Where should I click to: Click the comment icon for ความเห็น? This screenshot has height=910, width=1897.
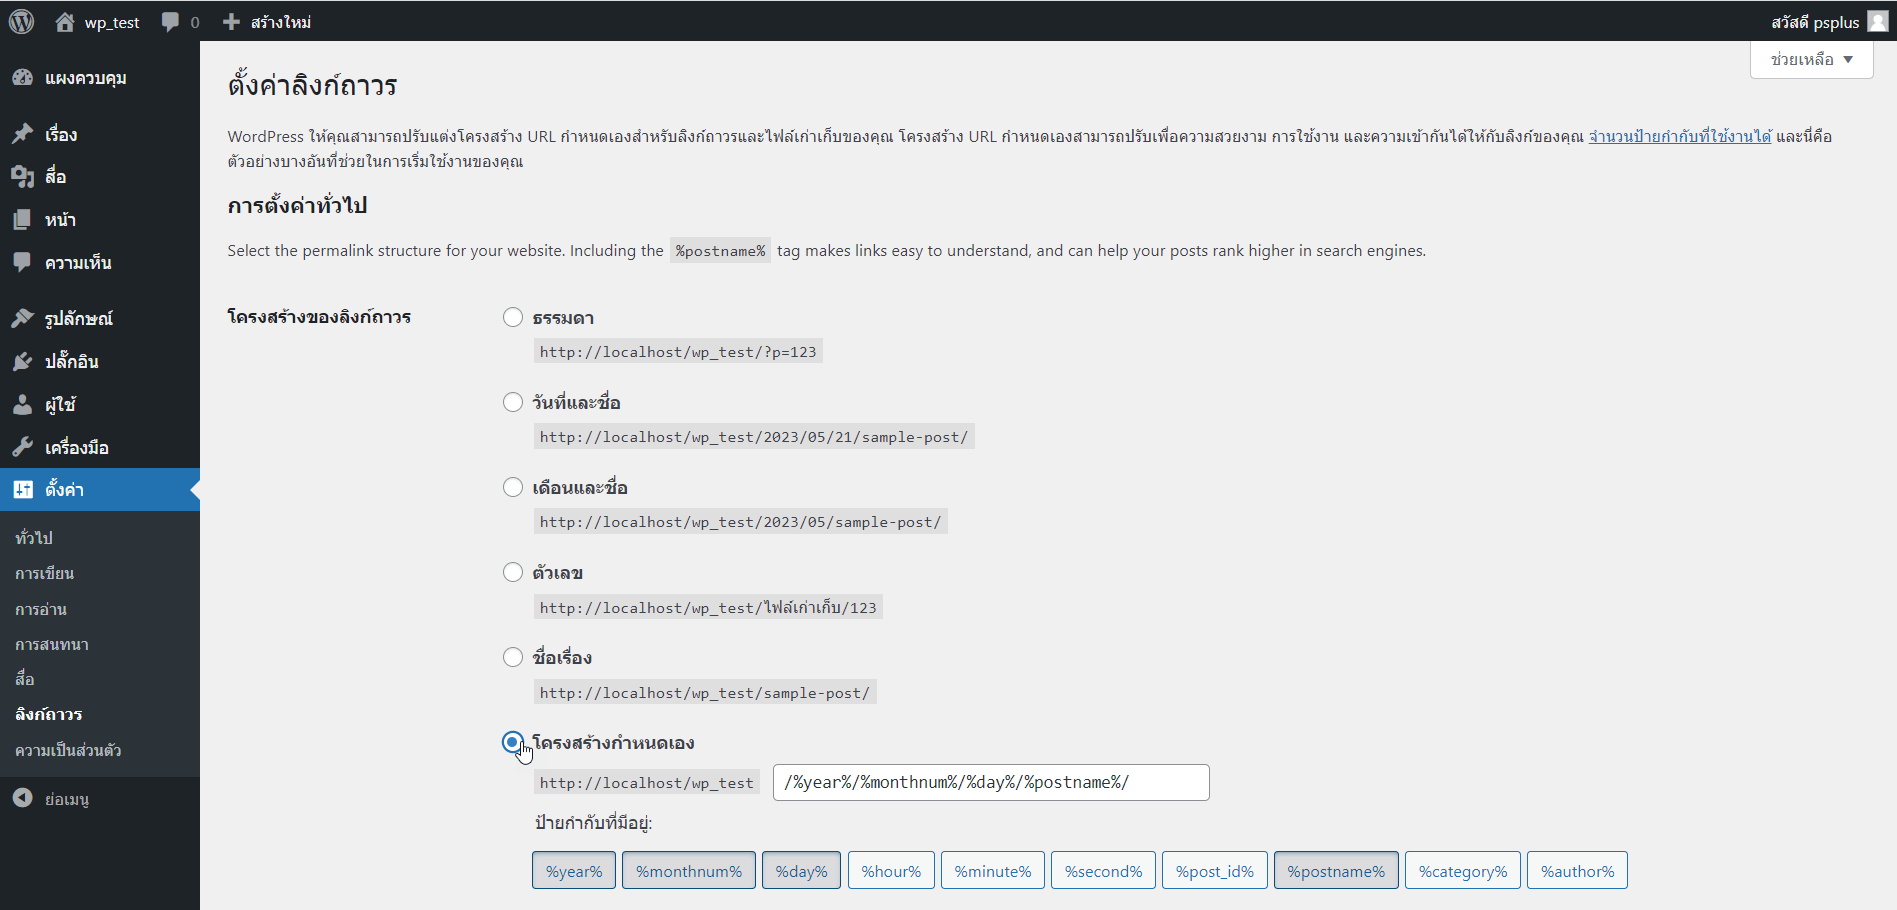(23, 262)
